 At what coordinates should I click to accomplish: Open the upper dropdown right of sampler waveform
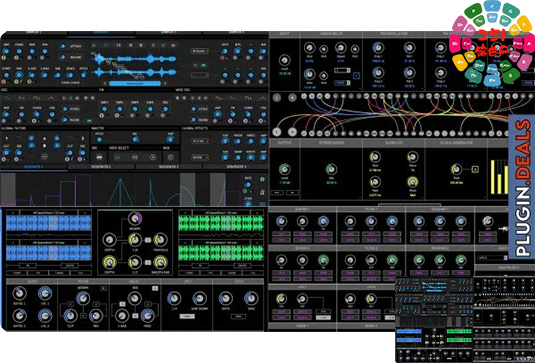click(200, 51)
